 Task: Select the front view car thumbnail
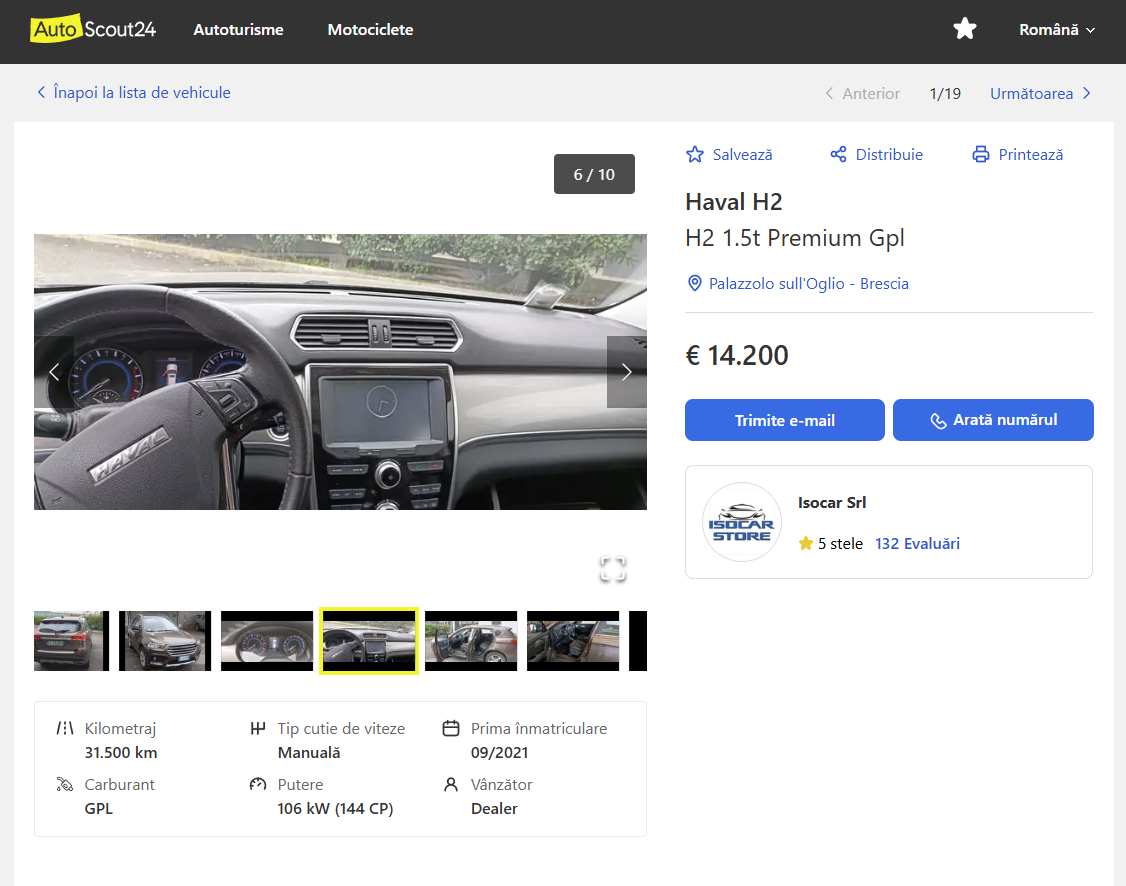click(x=164, y=641)
